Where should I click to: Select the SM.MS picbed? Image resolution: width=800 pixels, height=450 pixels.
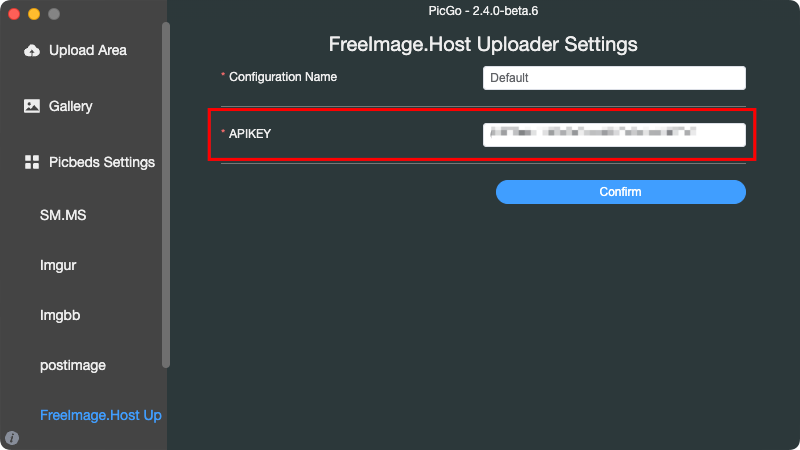point(63,215)
